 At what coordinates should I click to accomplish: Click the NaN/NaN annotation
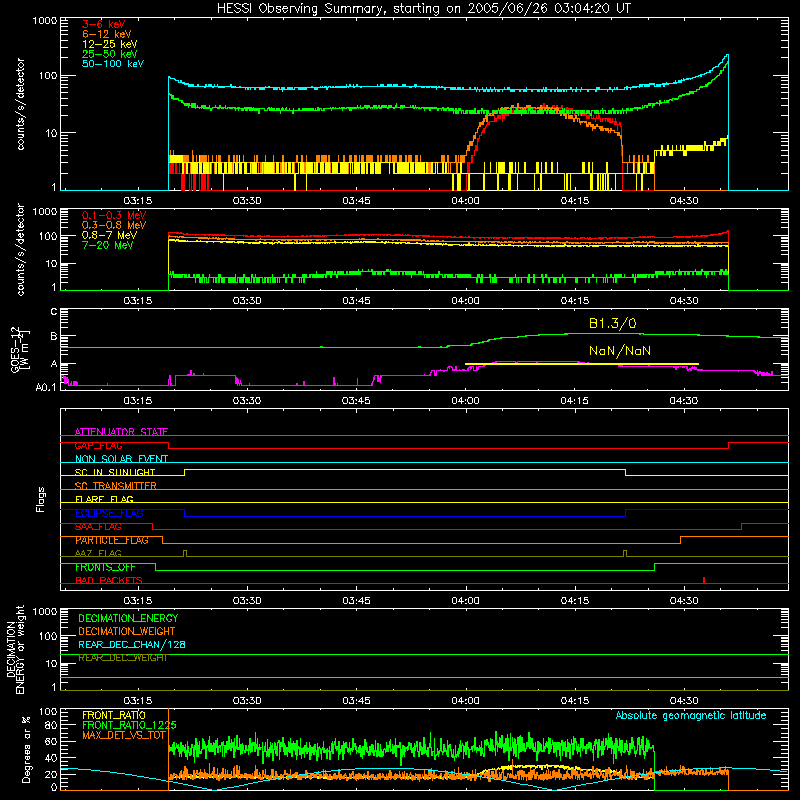[619, 351]
